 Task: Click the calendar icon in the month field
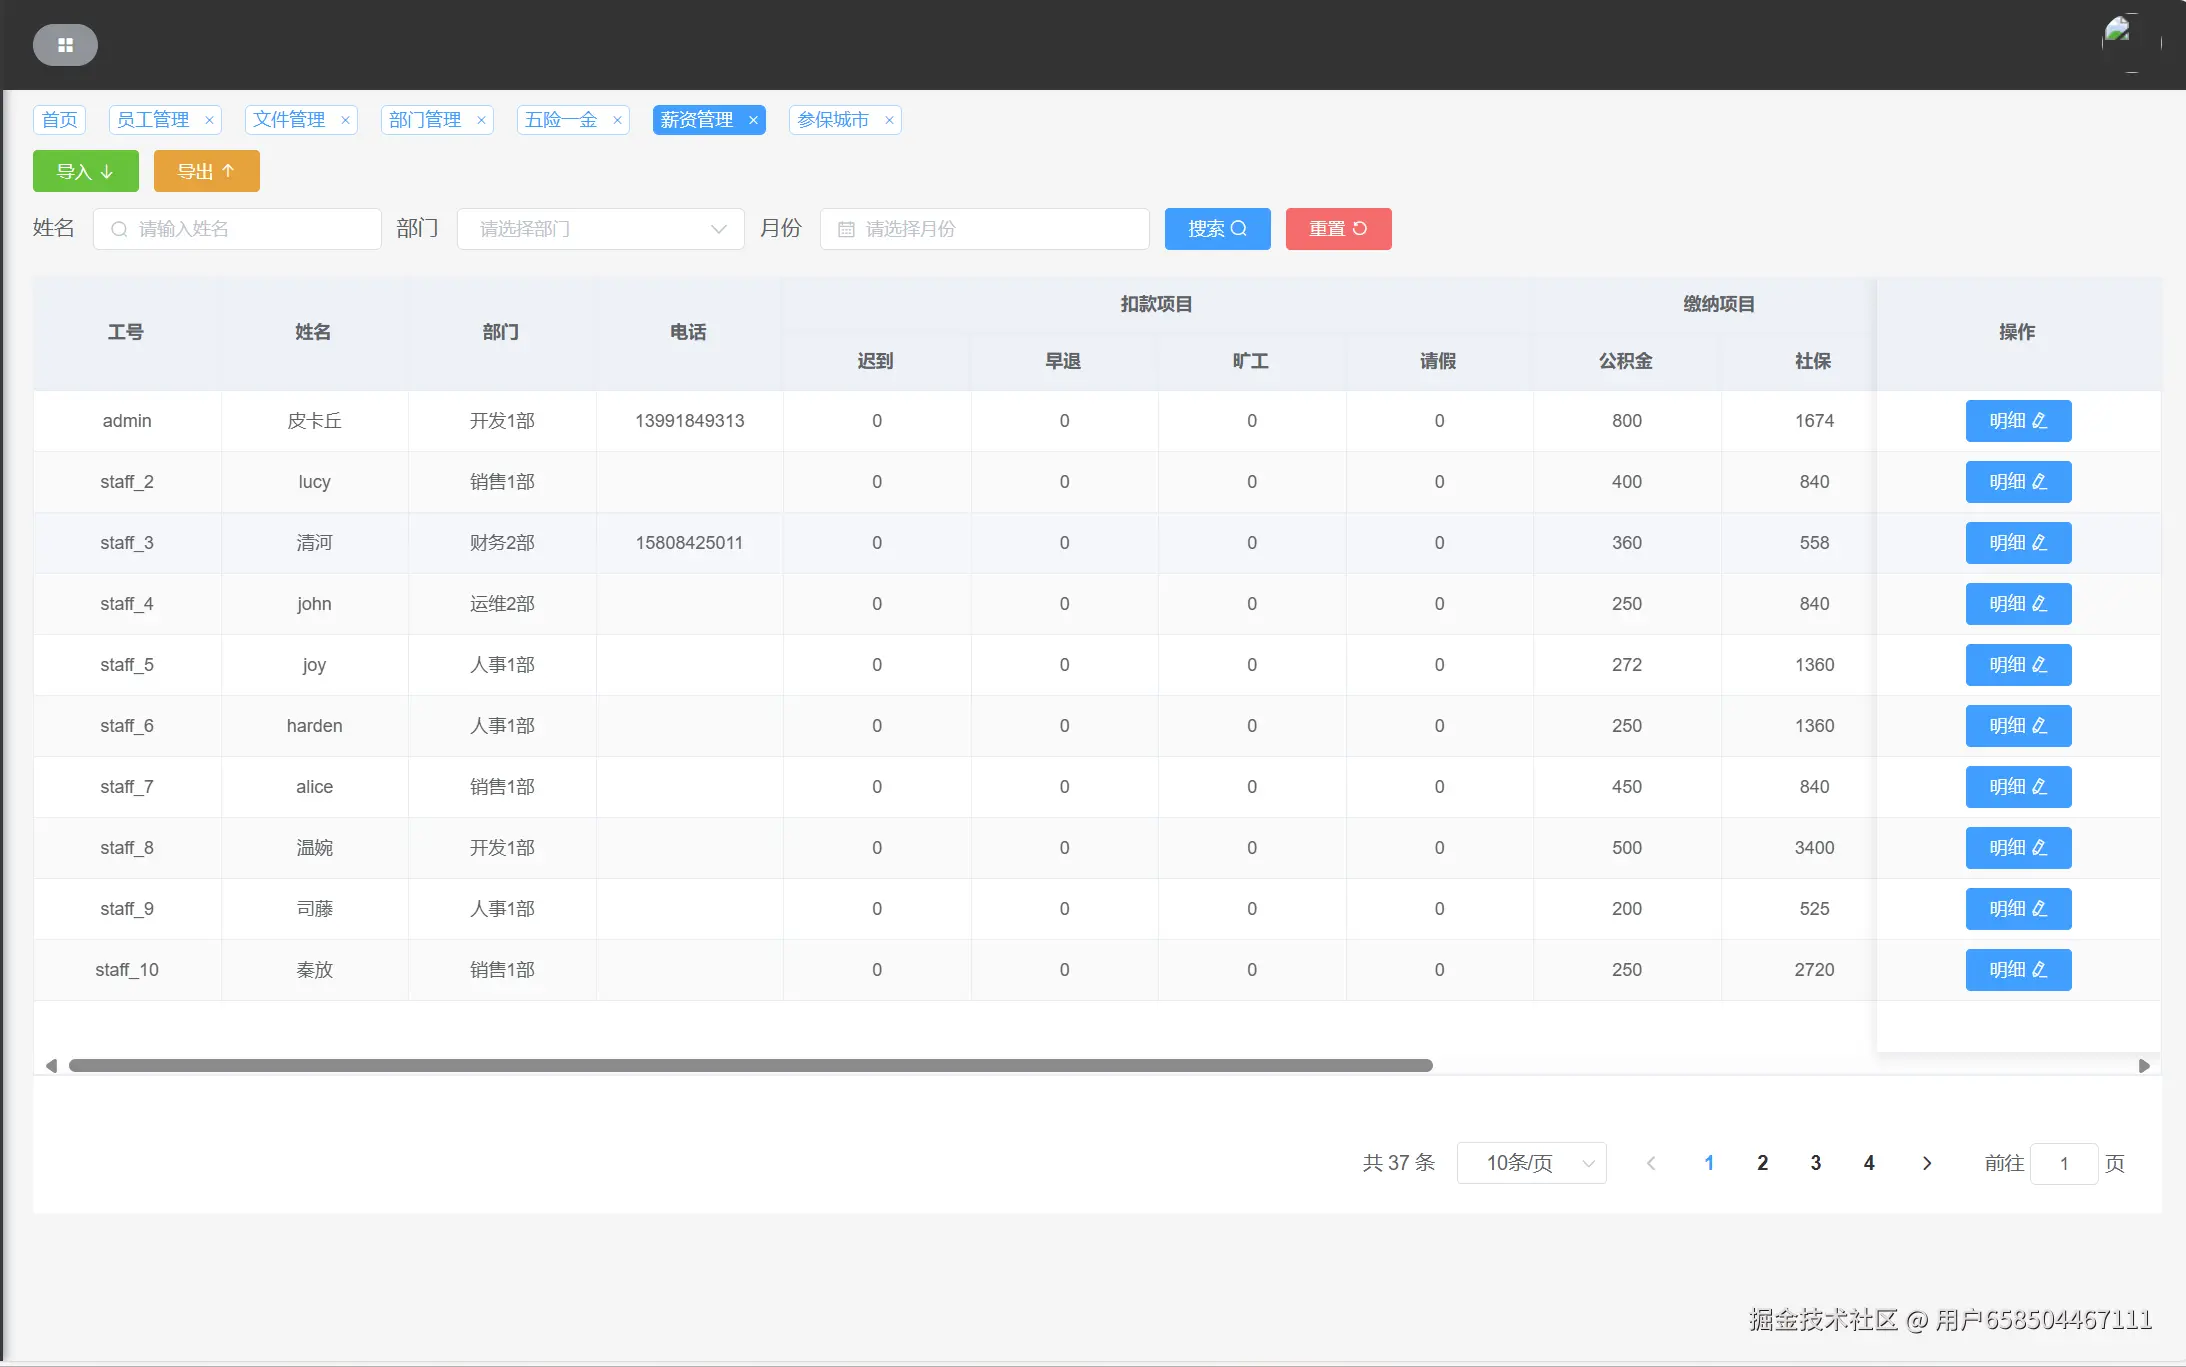coord(846,229)
